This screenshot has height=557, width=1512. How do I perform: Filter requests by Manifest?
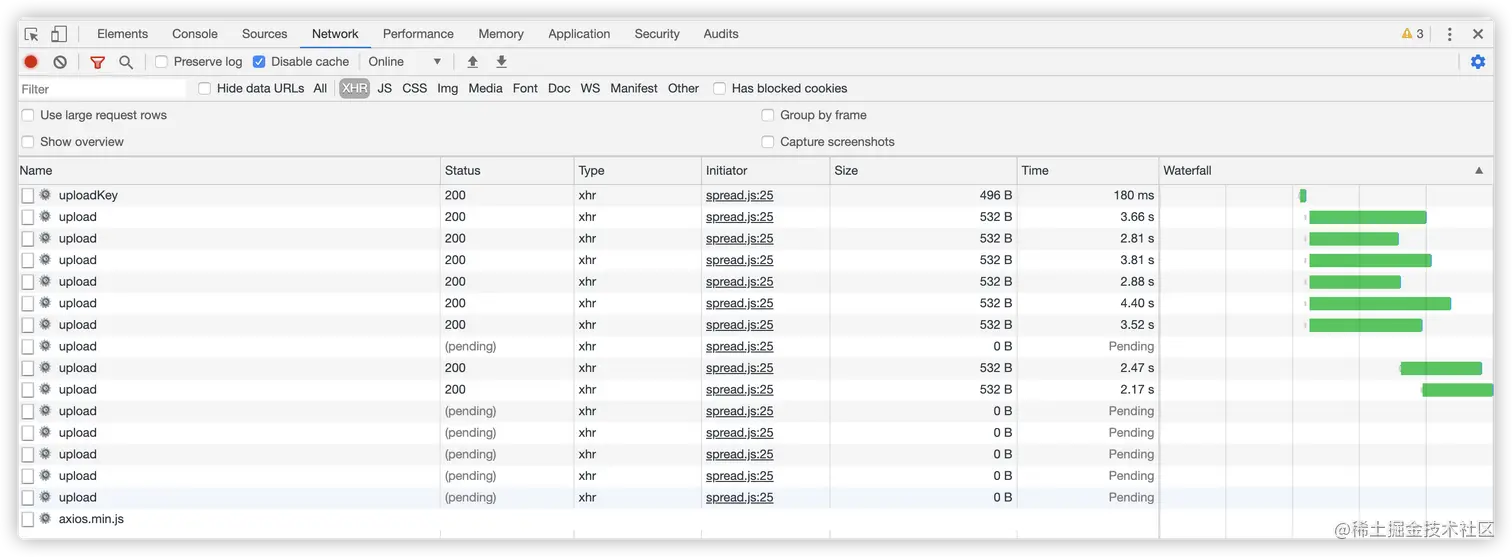tap(634, 88)
